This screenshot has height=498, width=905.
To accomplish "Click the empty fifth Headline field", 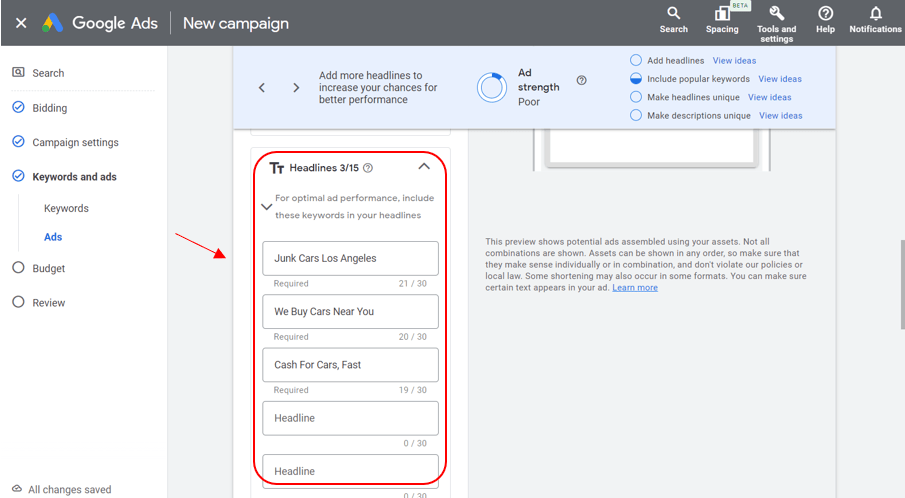I will [x=350, y=471].
